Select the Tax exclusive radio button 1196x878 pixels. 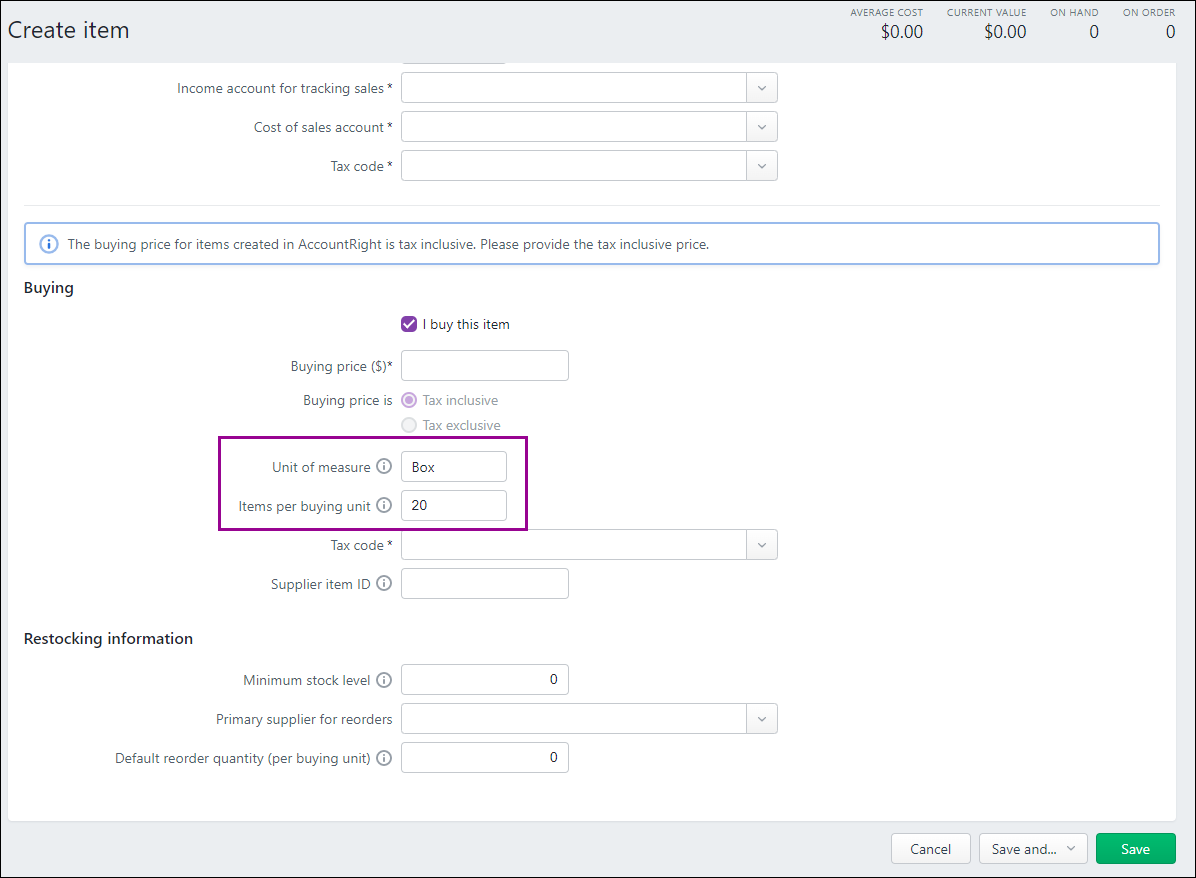(x=409, y=425)
